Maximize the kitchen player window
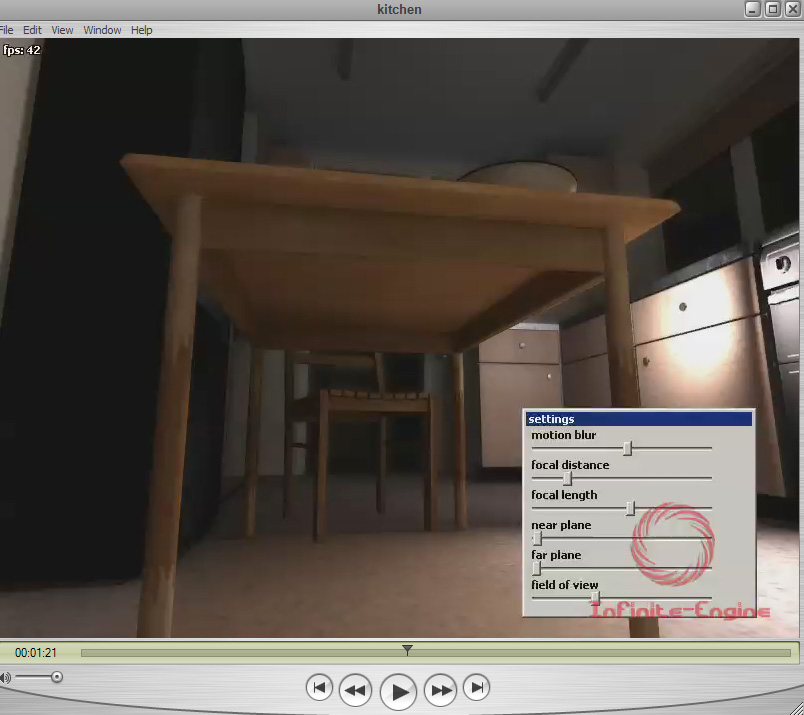The width and height of the screenshot is (804, 715). [x=772, y=9]
